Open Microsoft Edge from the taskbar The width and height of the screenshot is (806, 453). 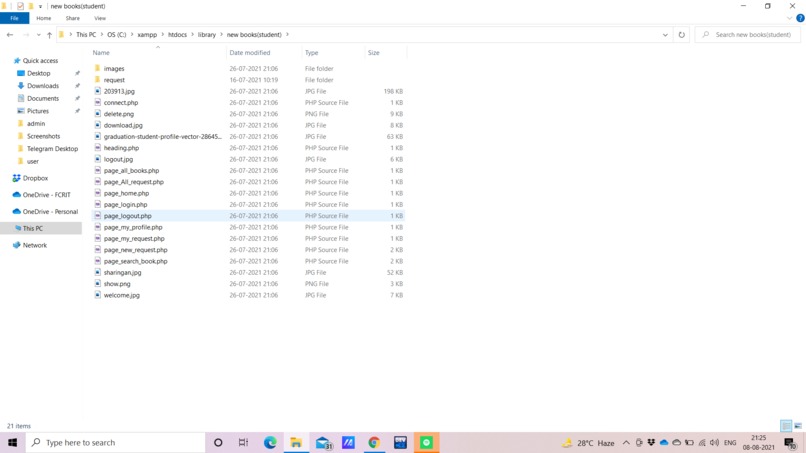(270, 443)
